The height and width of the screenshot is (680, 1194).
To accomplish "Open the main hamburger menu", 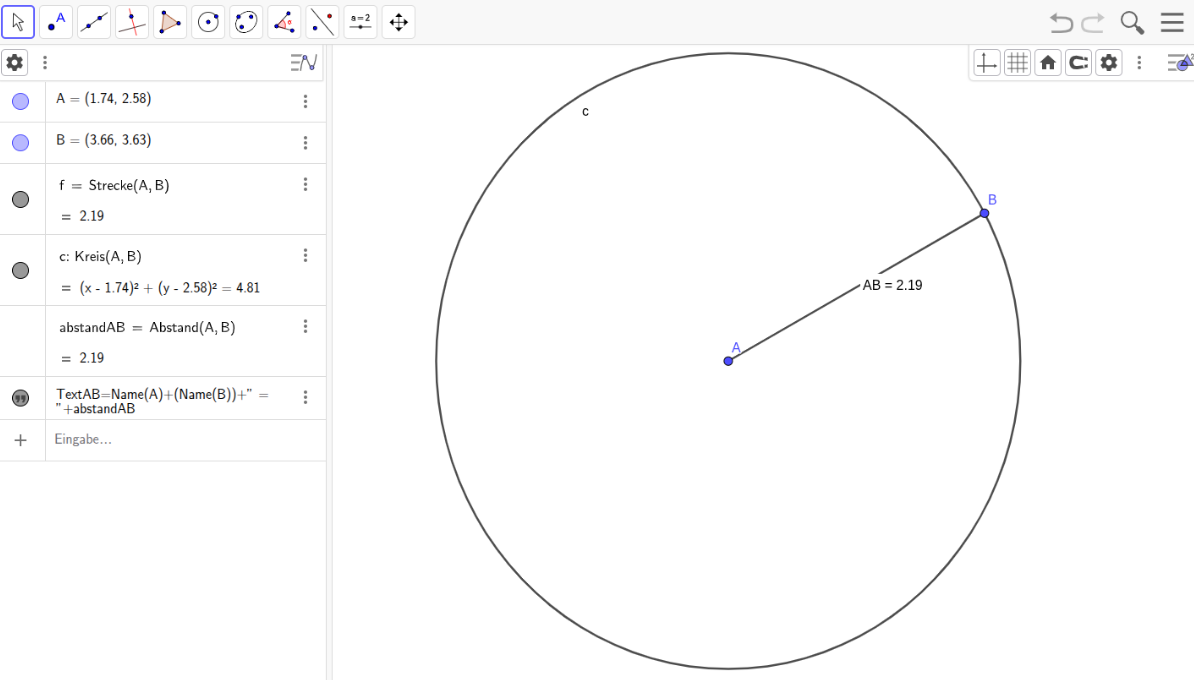I will pos(1172,22).
